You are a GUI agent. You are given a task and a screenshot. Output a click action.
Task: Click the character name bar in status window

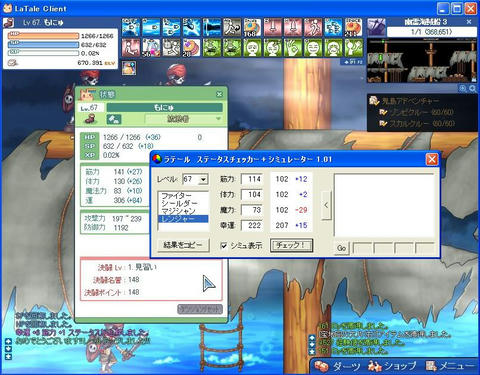(x=164, y=107)
